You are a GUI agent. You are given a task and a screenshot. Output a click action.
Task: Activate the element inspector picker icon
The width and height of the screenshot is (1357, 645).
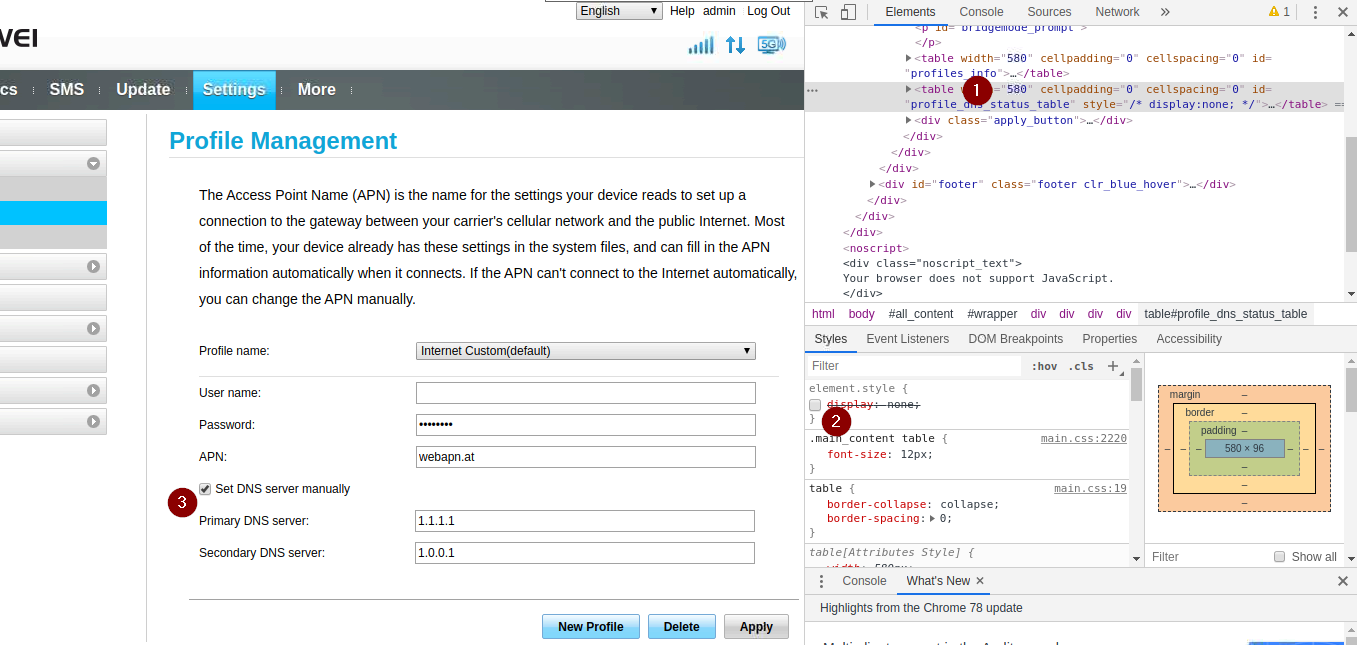click(821, 12)
